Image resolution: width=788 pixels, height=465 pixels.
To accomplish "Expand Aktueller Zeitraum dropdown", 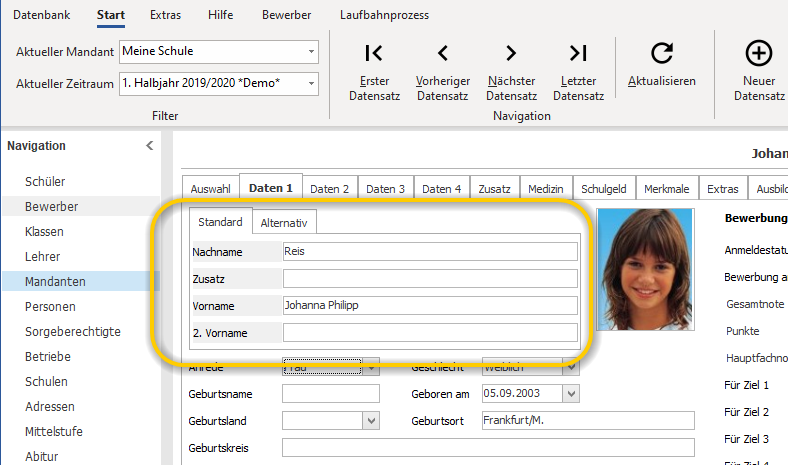I will pos(311,83).
